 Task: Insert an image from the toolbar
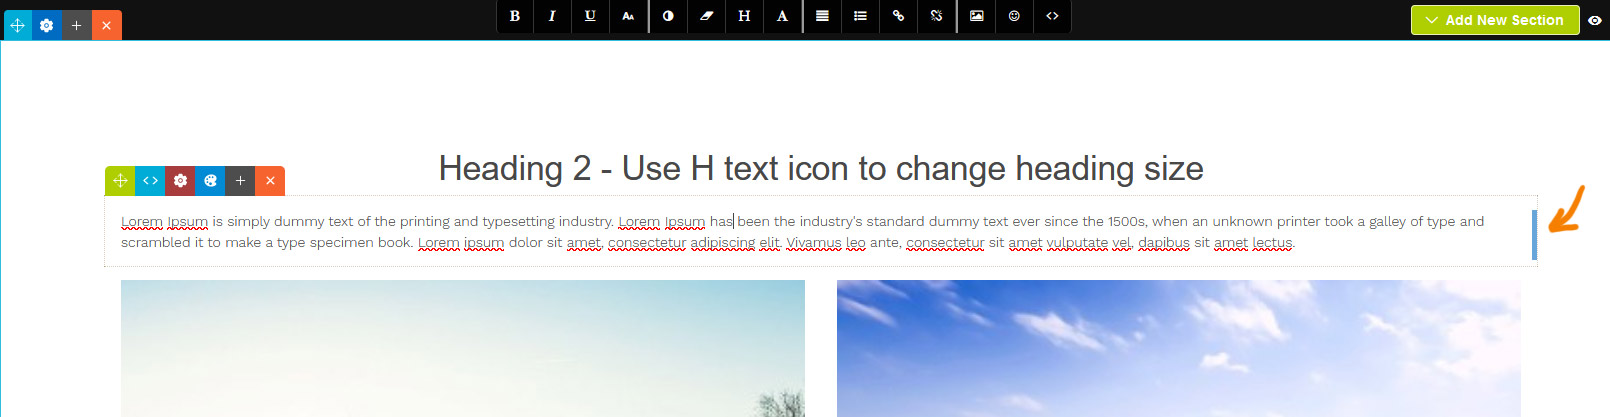[x=976, y=16]
